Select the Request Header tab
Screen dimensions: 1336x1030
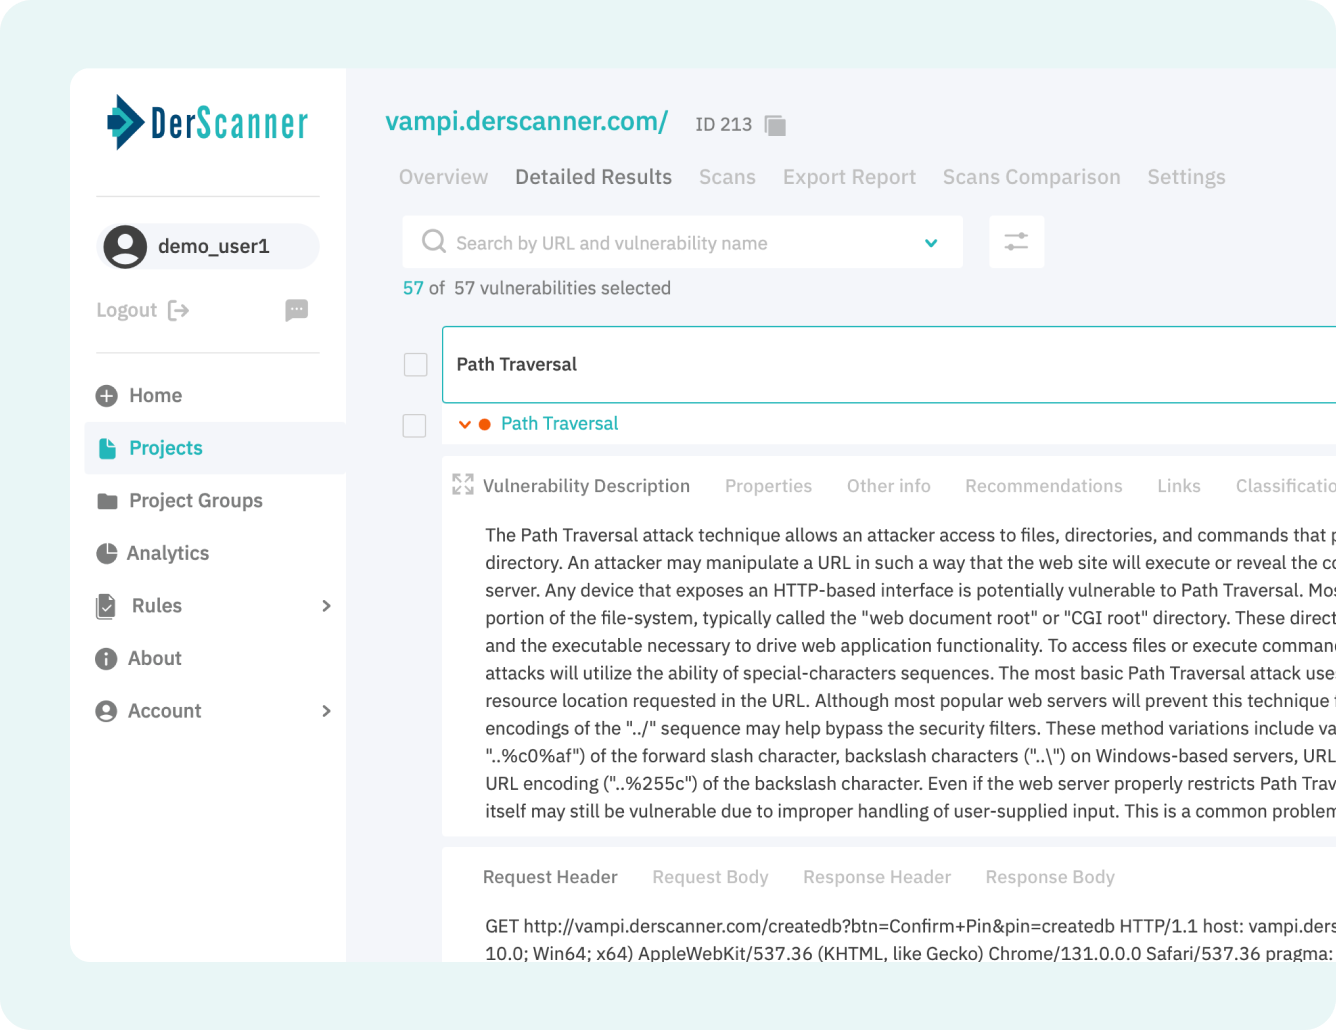550,877
